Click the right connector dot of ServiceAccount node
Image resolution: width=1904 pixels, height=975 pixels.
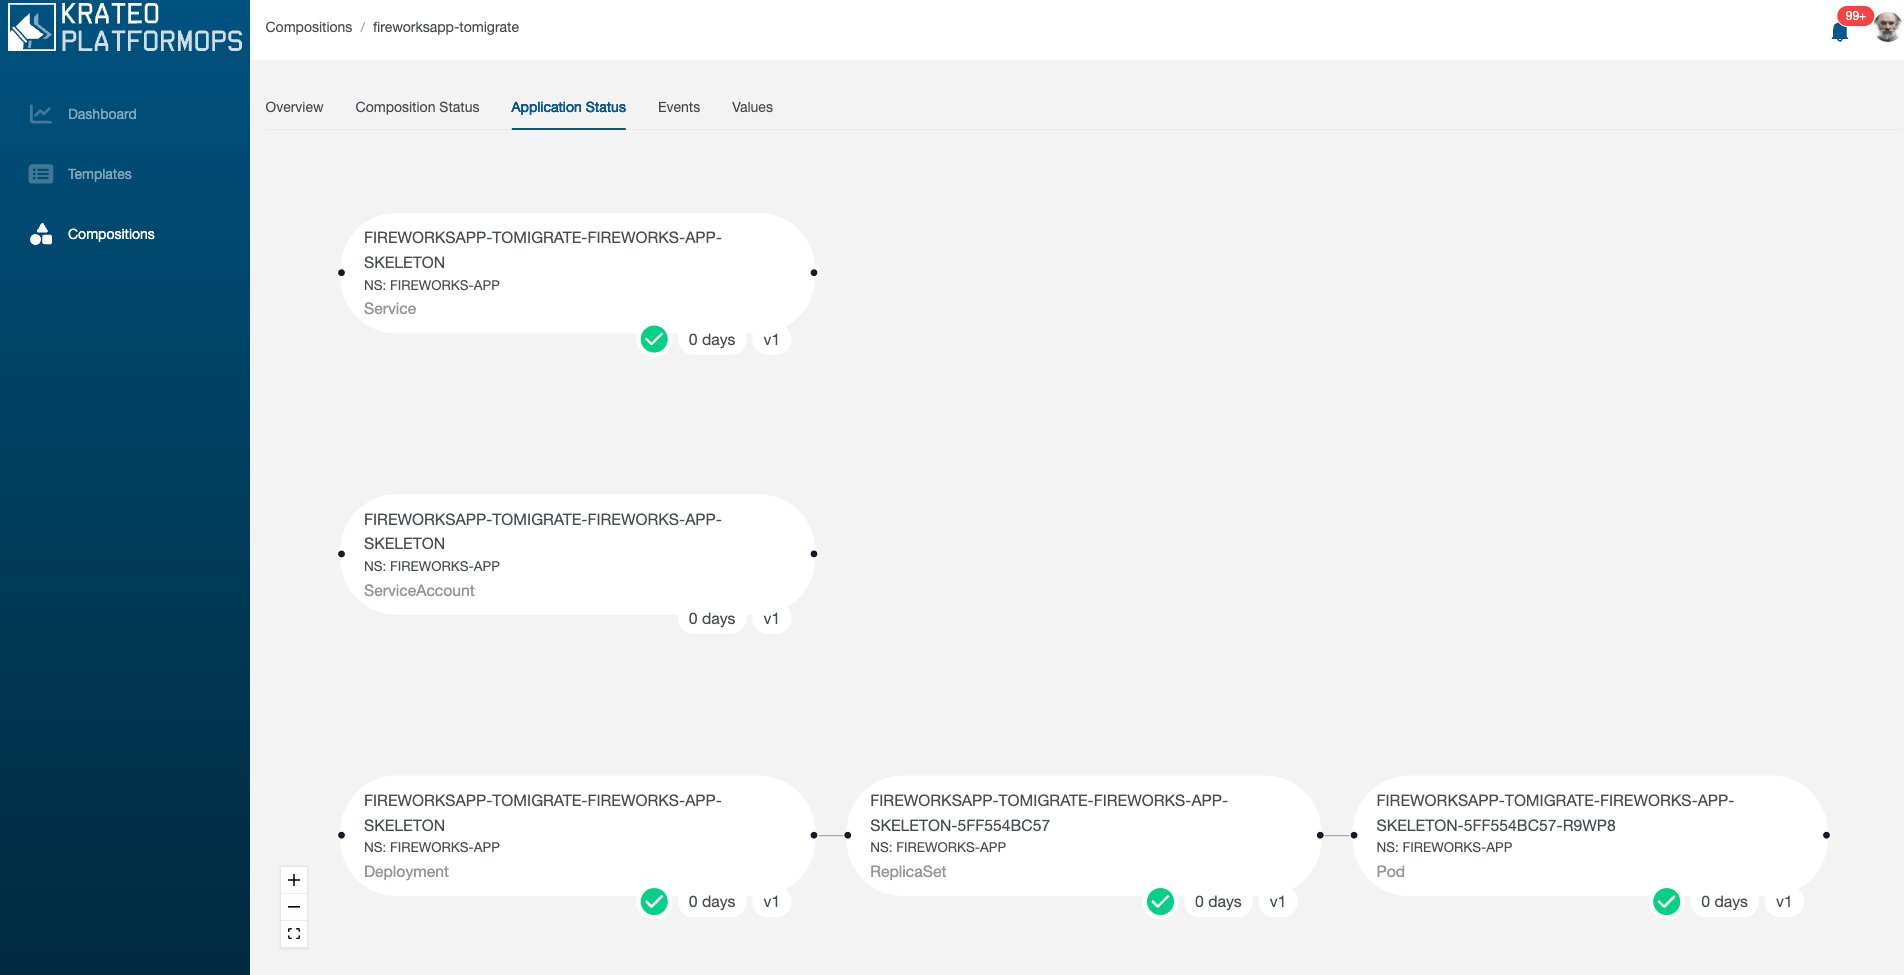(814, 554)
